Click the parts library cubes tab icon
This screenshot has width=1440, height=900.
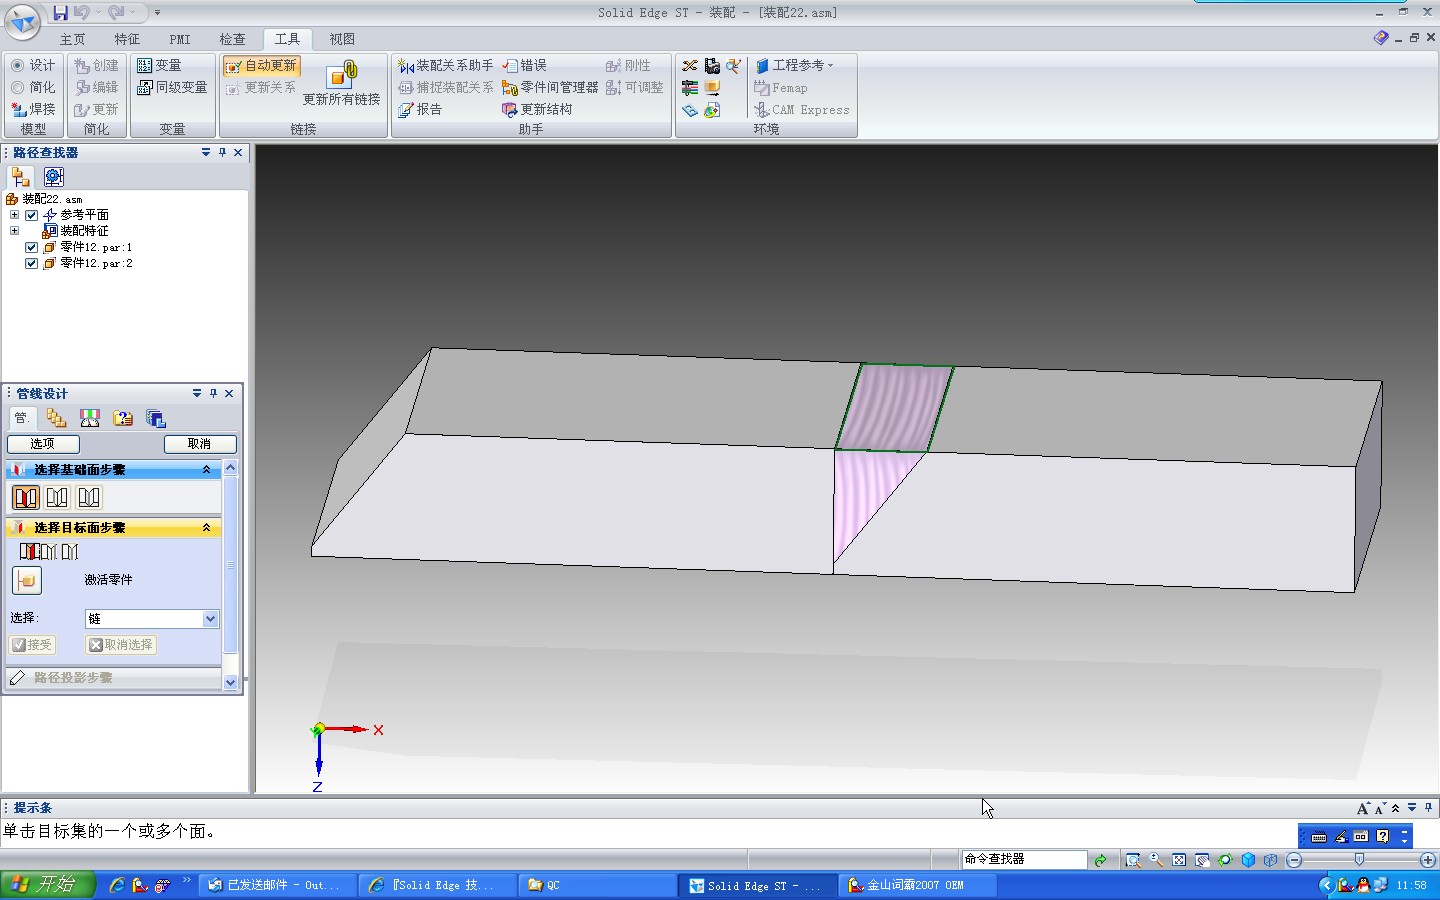(x=56, y=418)
